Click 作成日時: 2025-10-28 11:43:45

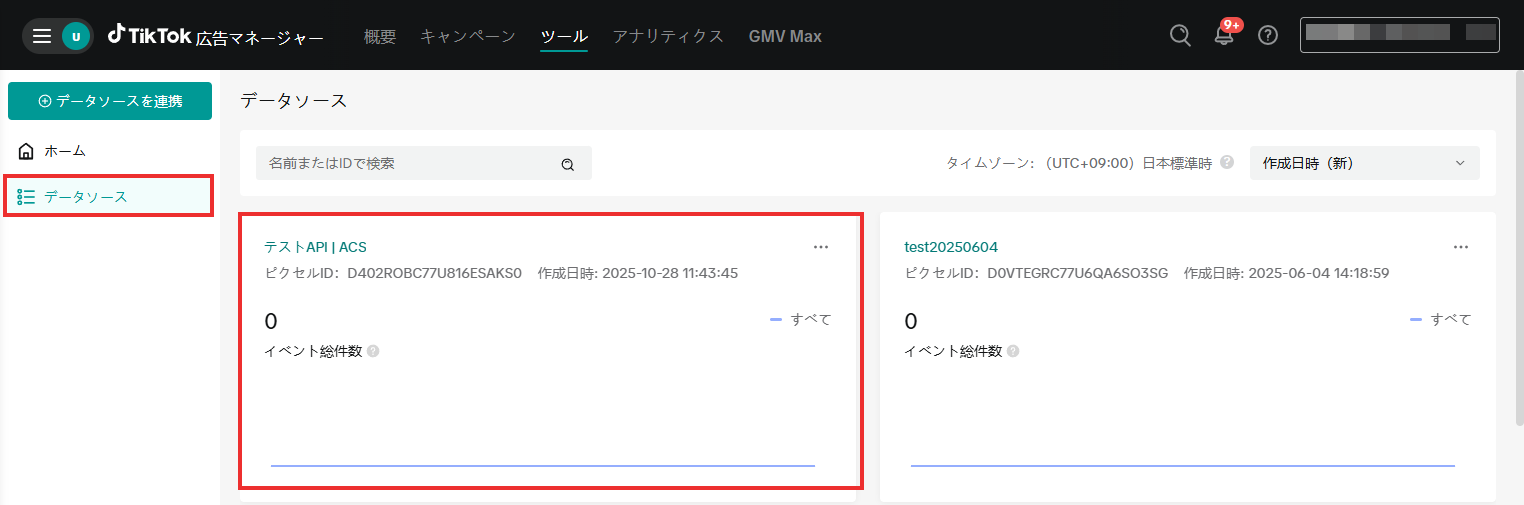click(x=638, y=273)
